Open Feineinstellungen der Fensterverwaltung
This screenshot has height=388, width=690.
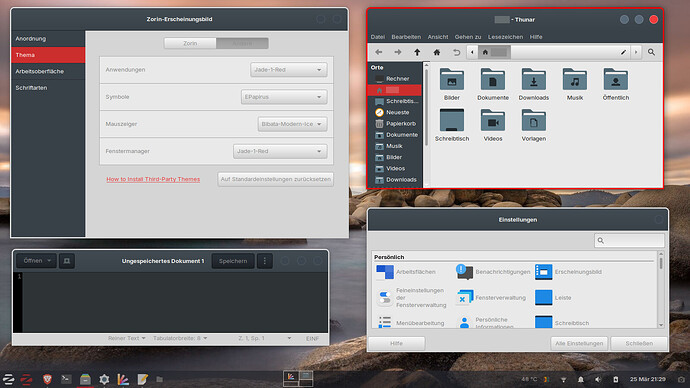(411, 297)
